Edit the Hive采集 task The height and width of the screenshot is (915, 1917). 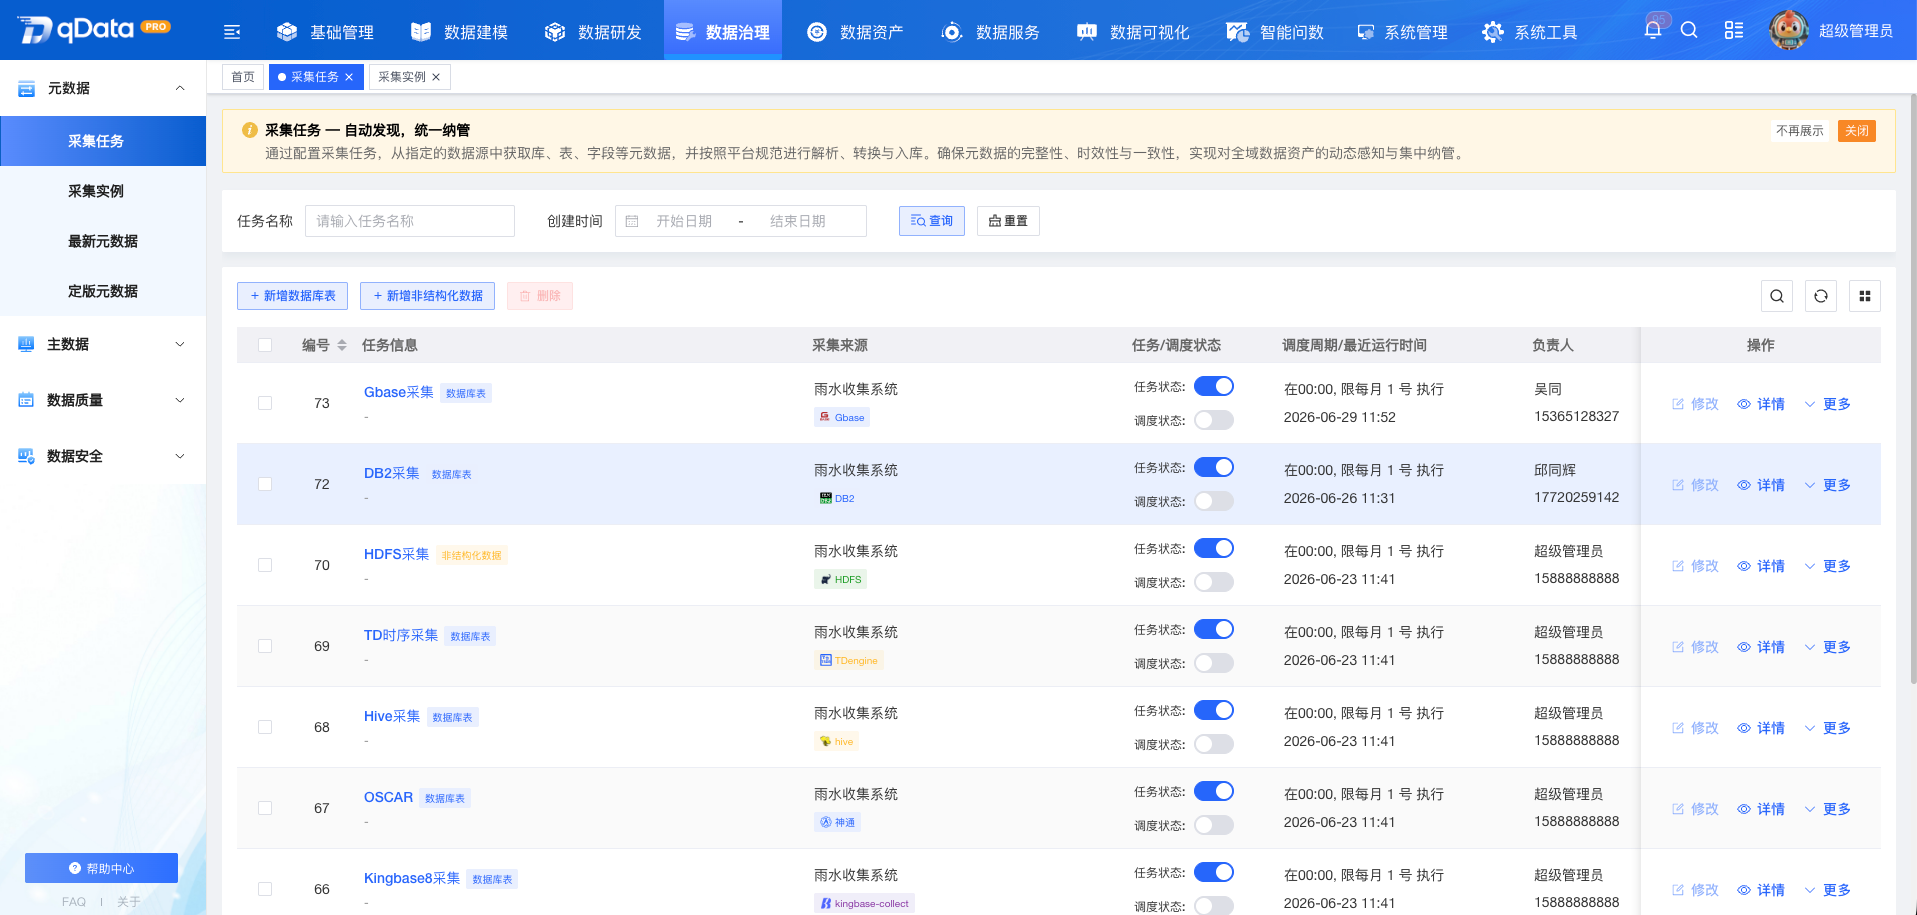click(x=1695, y=728)
